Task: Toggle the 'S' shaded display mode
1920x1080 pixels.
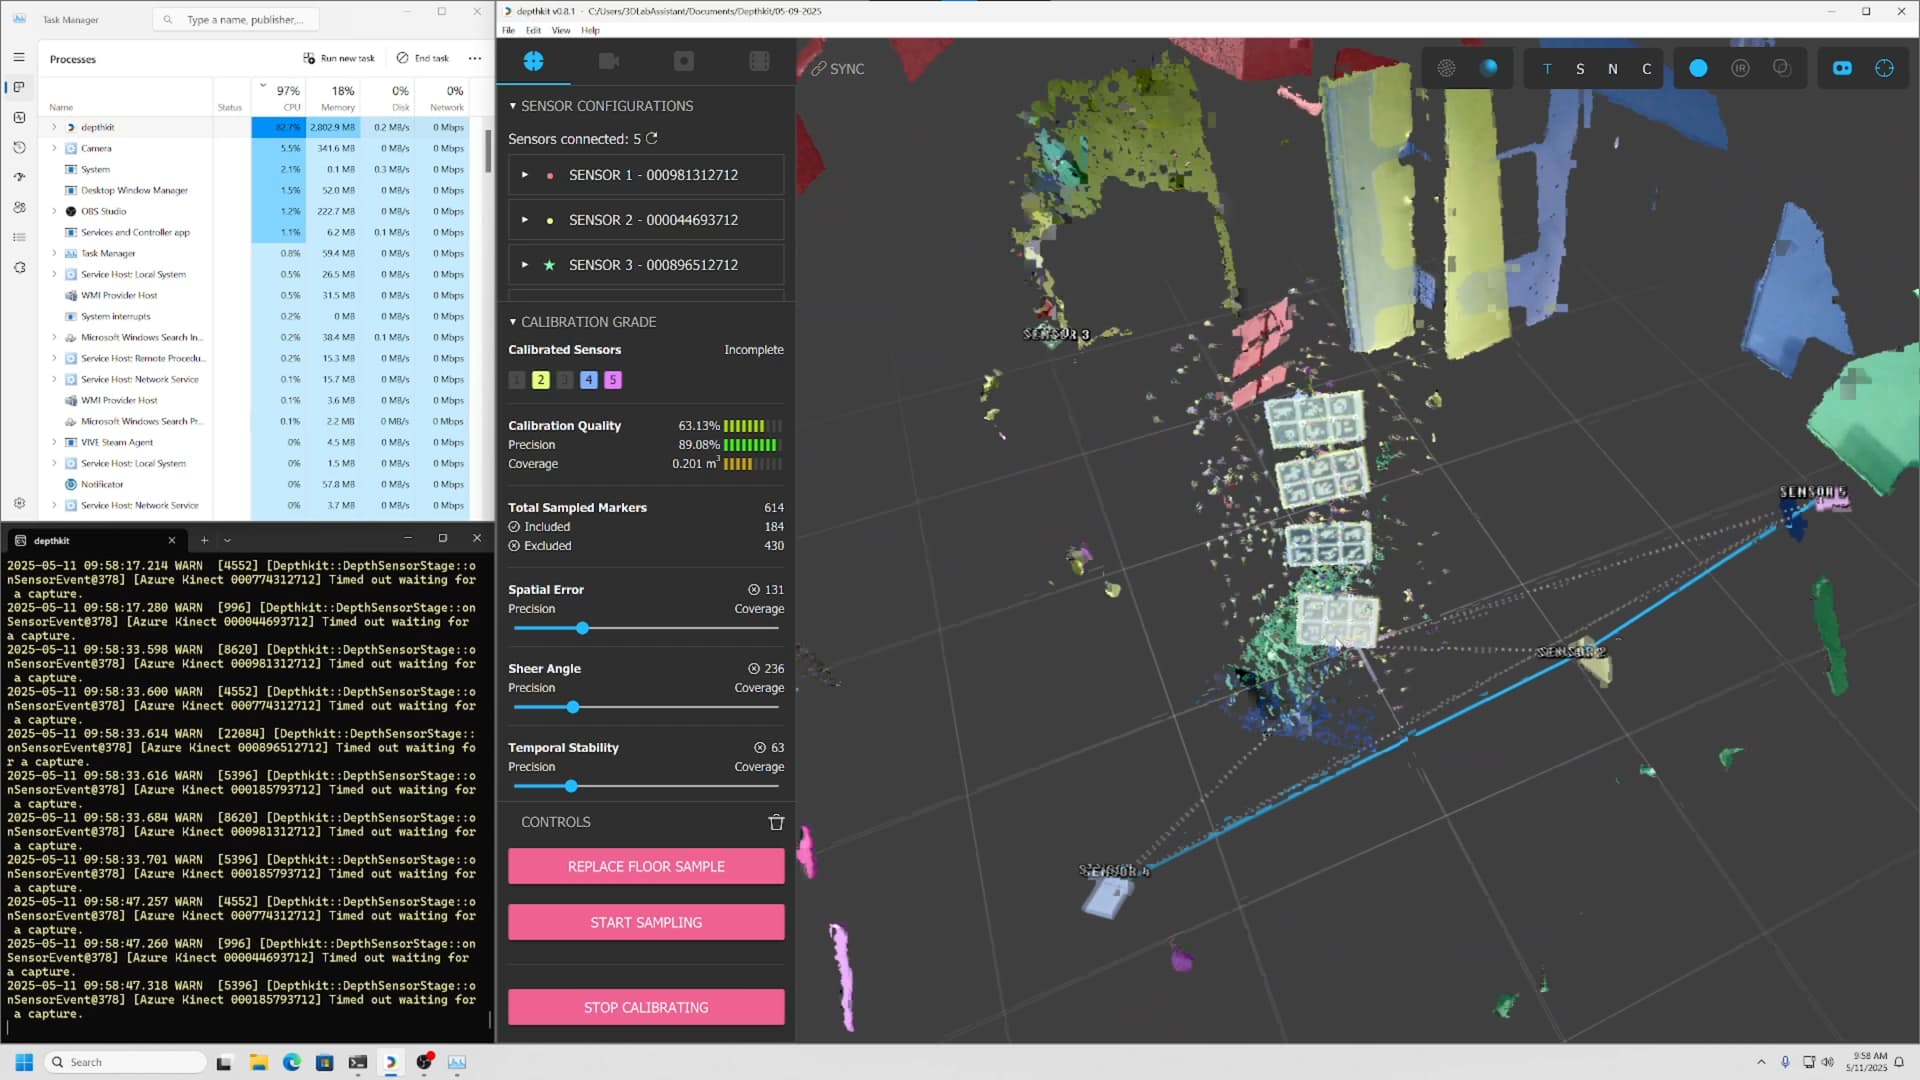Action: coord(1580,69)
